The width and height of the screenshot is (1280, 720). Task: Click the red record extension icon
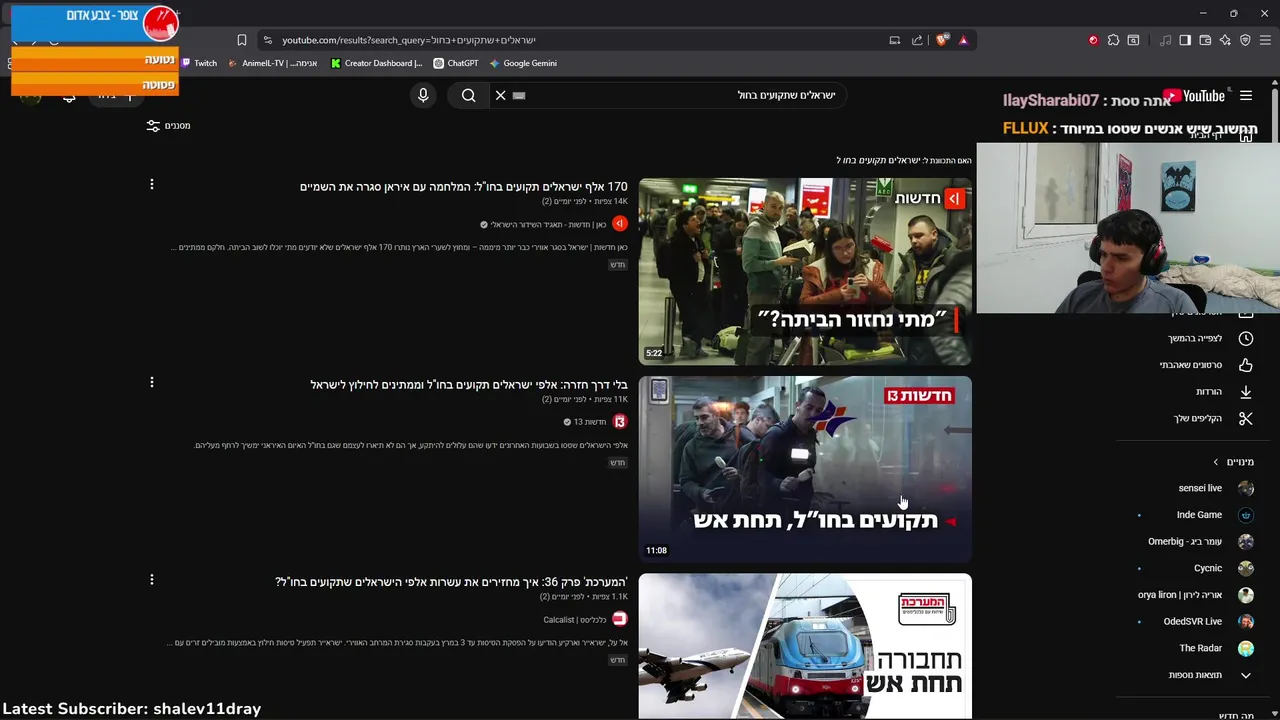pyautogui.click(x=1093, y=40)
